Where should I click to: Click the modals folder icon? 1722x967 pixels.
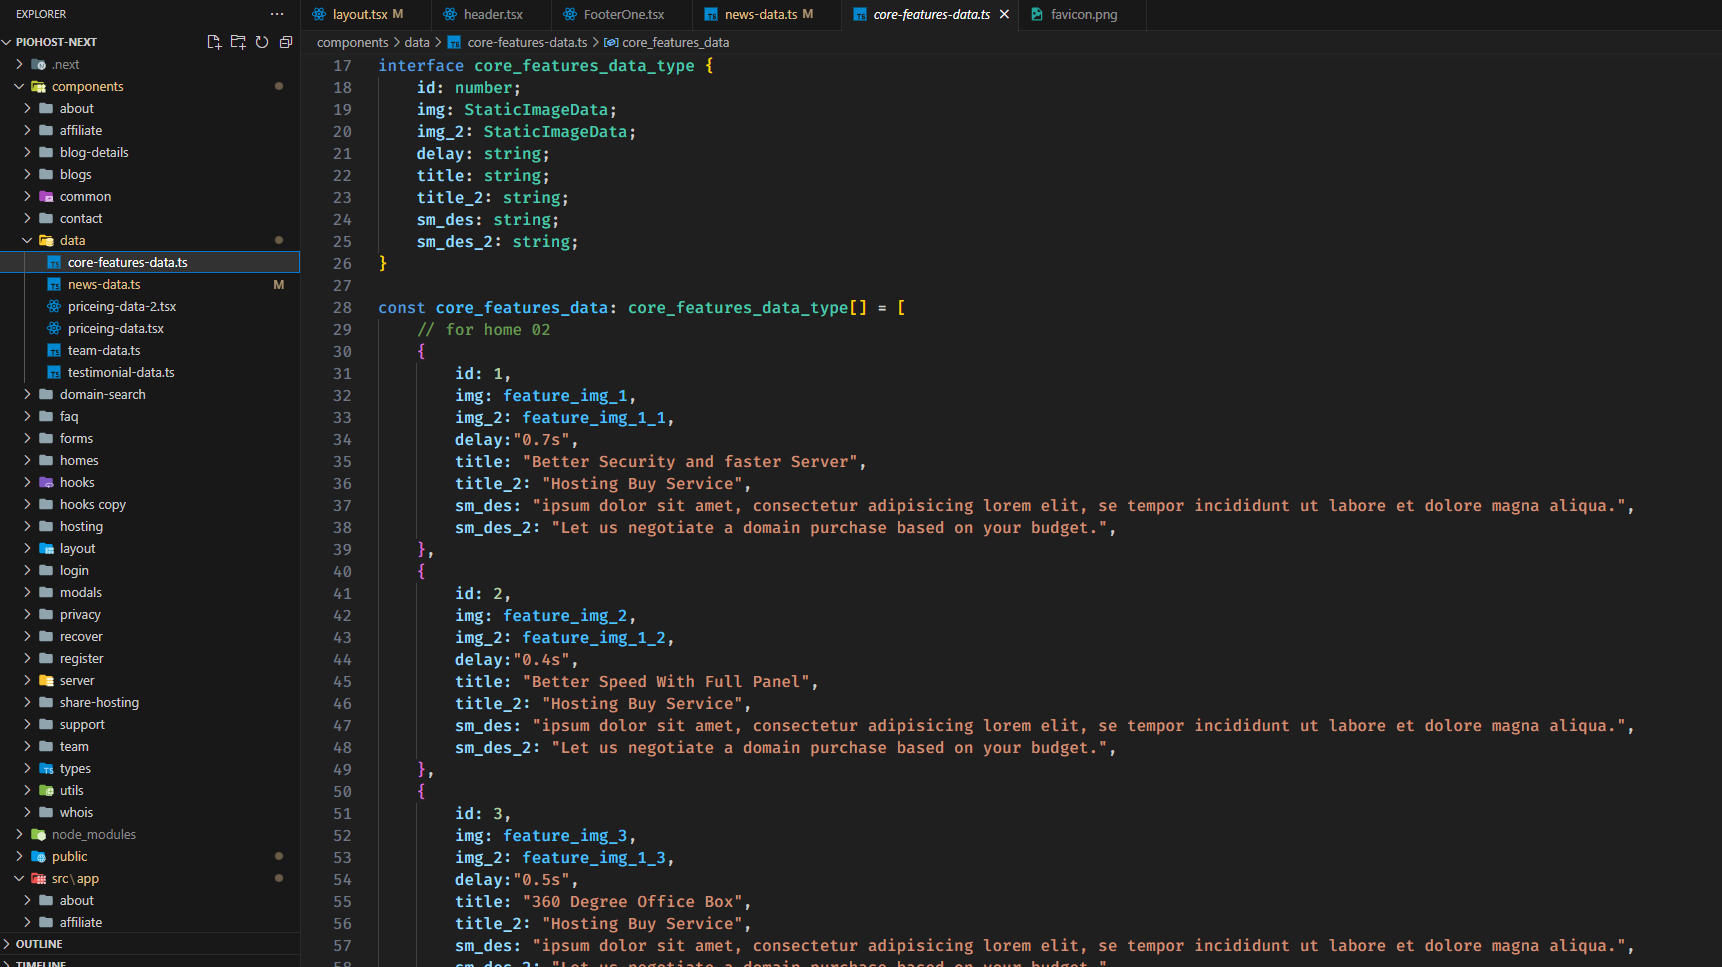pos(46,592)
